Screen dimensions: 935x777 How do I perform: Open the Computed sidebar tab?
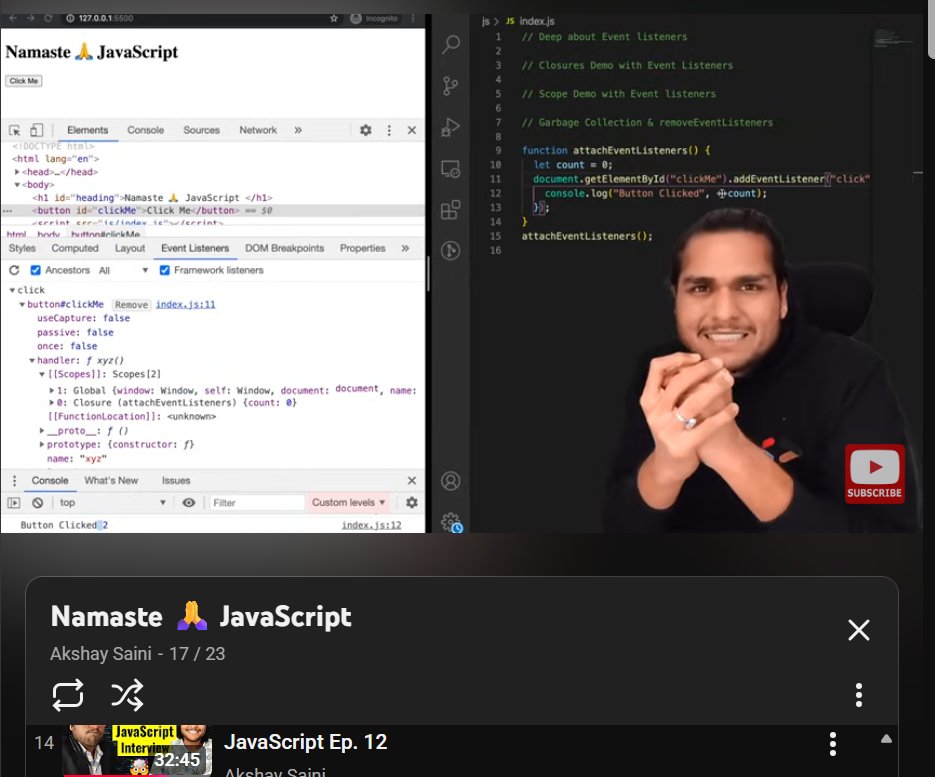[75, 248]
